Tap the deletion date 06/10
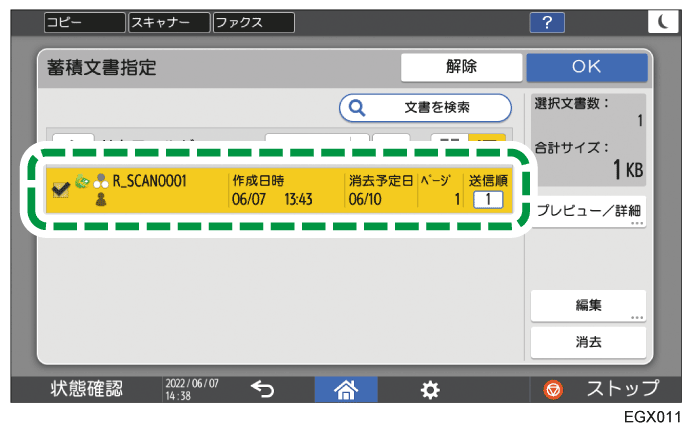Image resolution: width=691 pixels, height=427 pixels. click(x=365, y=200)
